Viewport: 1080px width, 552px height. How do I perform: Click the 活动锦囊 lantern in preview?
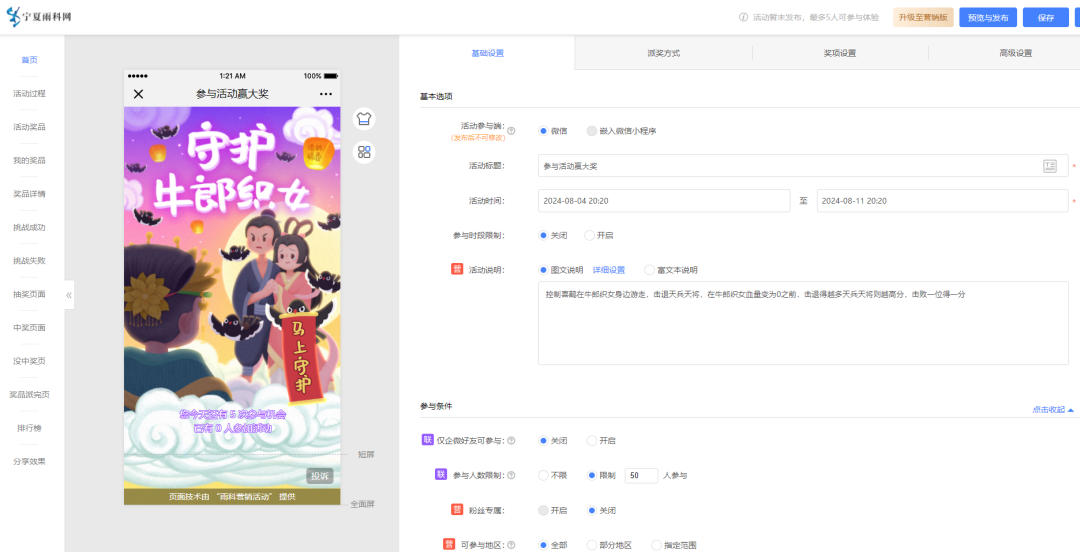[318, 153]
